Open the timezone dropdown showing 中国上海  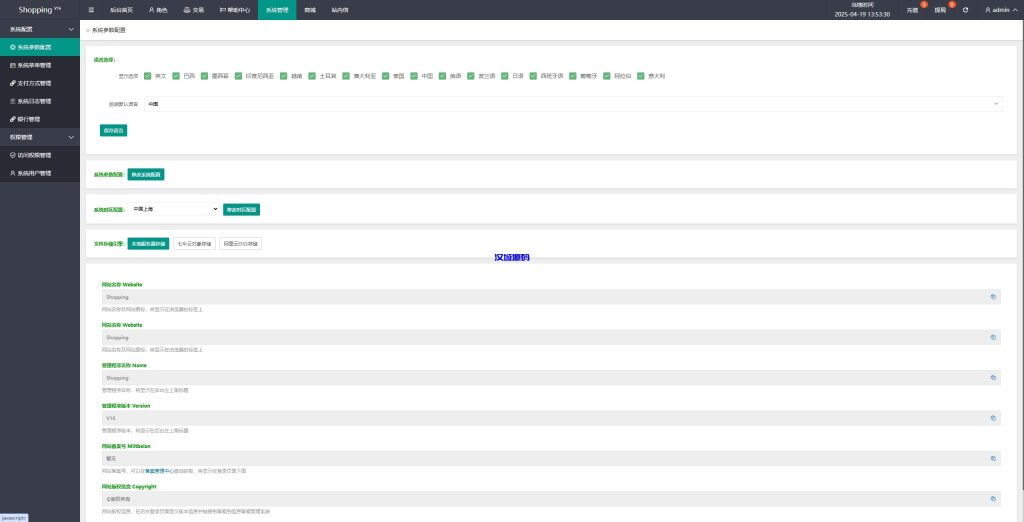(174, 209)
